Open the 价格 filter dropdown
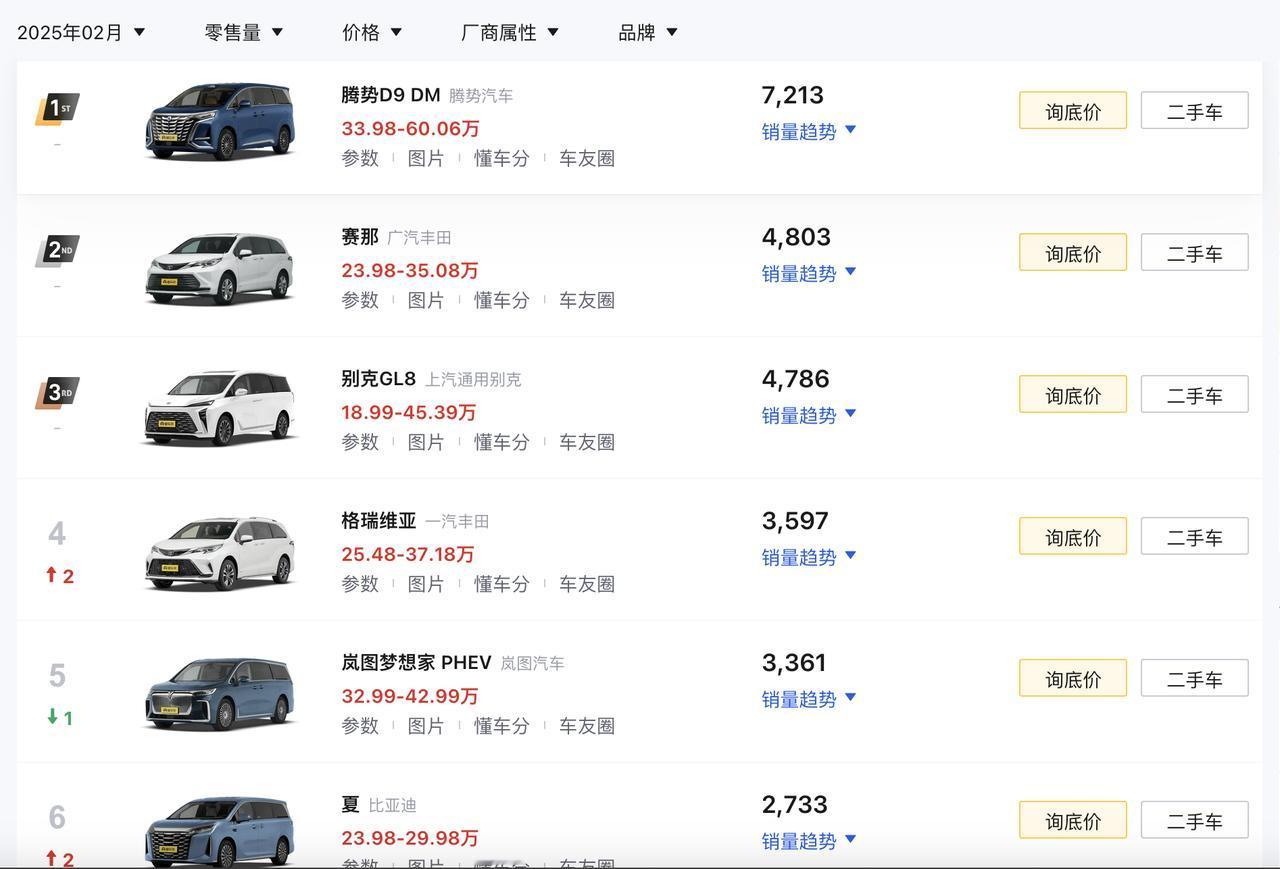The image size is (1280, 869). 372,32
